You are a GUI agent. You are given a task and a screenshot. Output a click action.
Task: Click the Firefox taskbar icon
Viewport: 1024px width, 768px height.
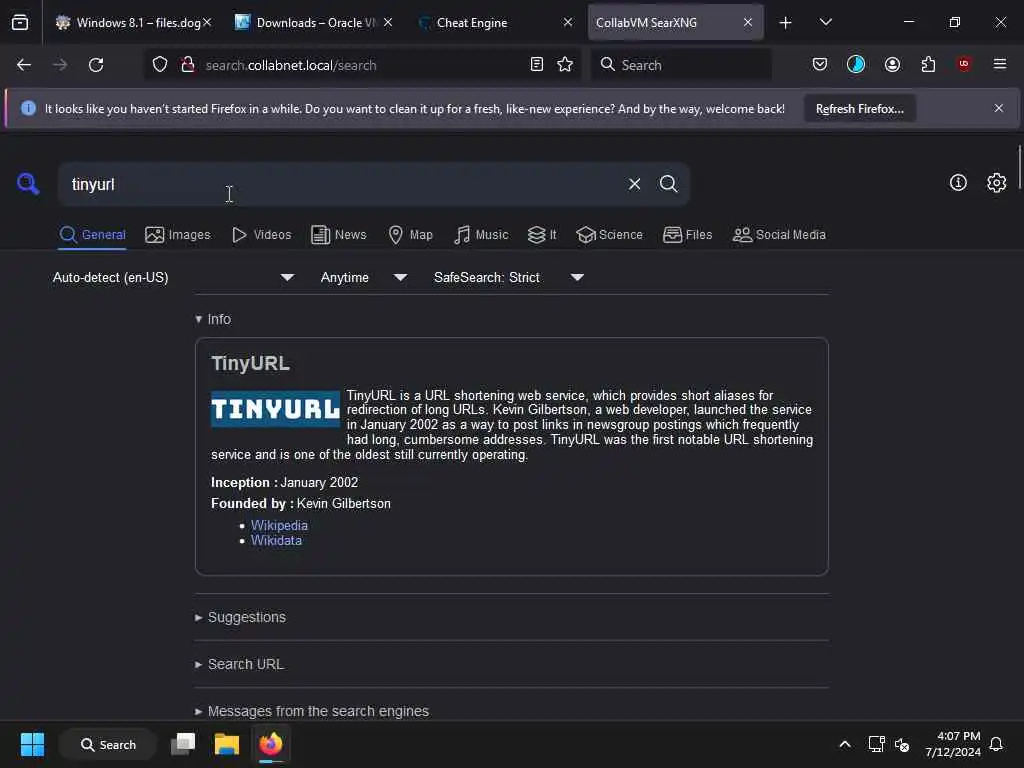(x=271, y=744)
